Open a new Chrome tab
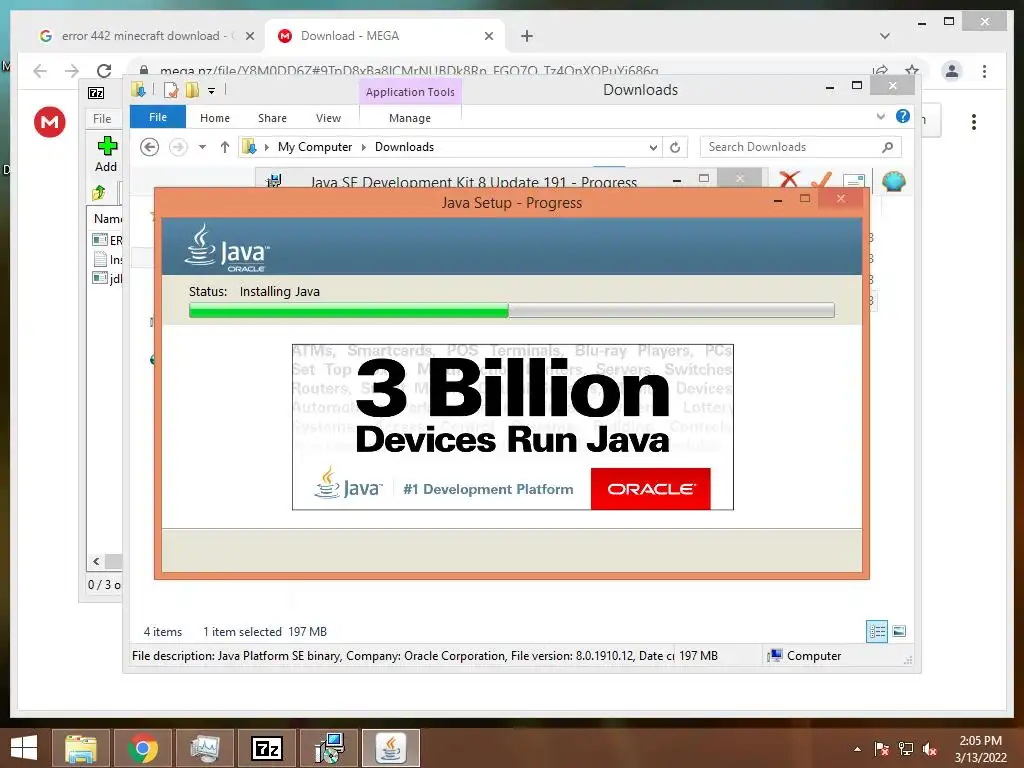The width and height of the screenshot is (1024, 768). [527, 36]
